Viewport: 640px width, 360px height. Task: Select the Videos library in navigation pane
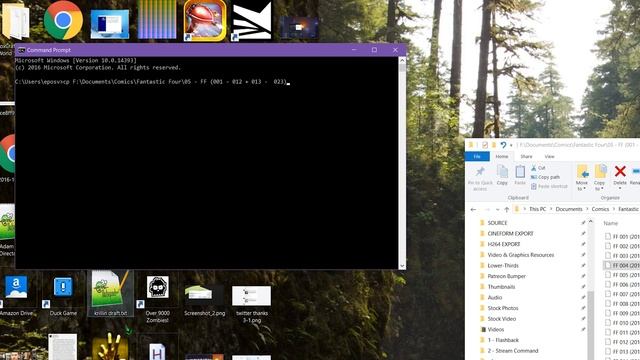point(496,329)
